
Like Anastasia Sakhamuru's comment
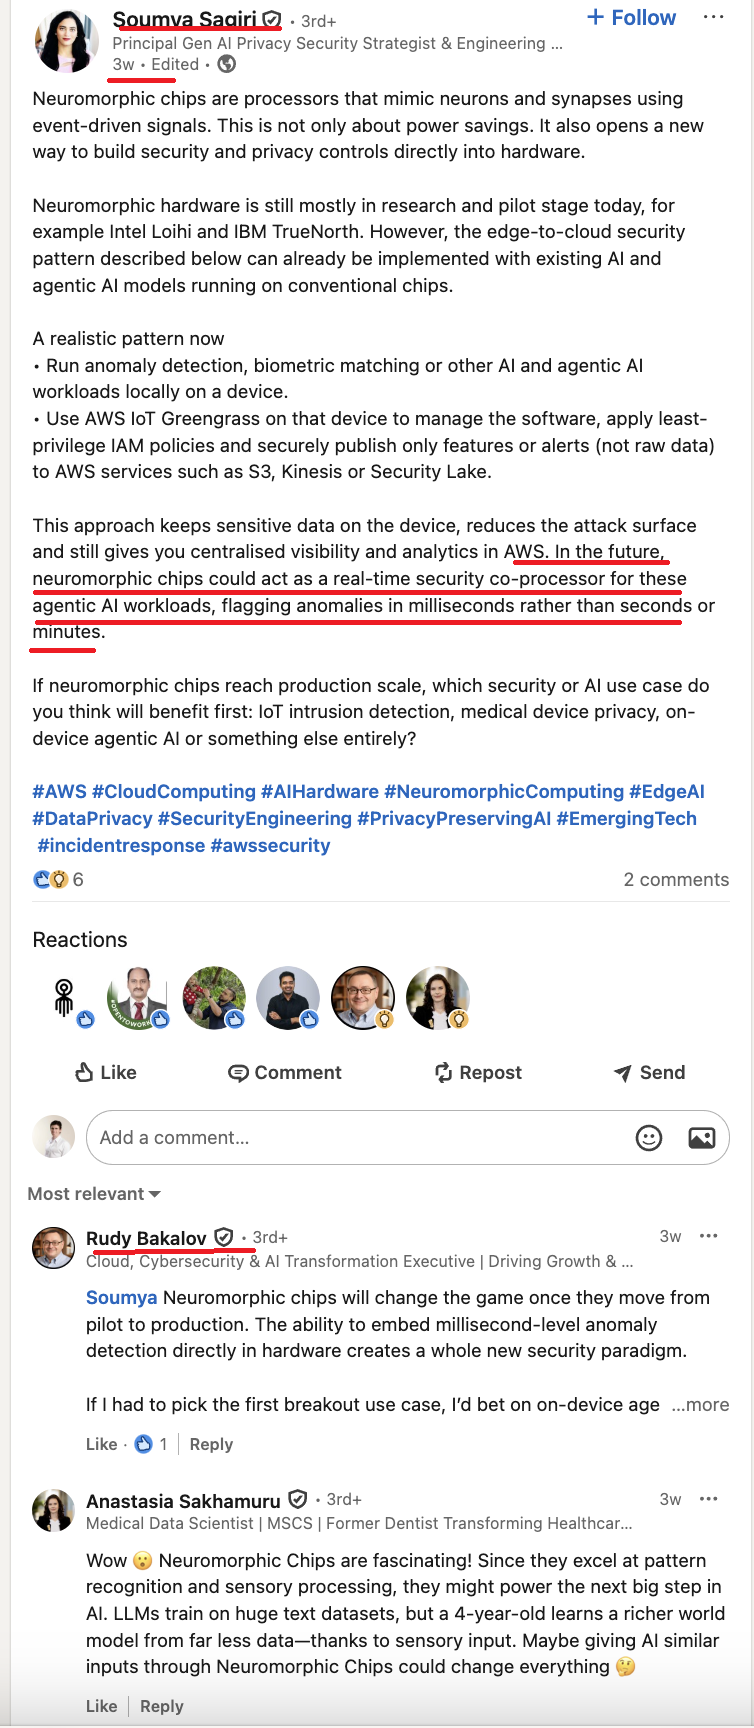click(x=102, y=1706)
